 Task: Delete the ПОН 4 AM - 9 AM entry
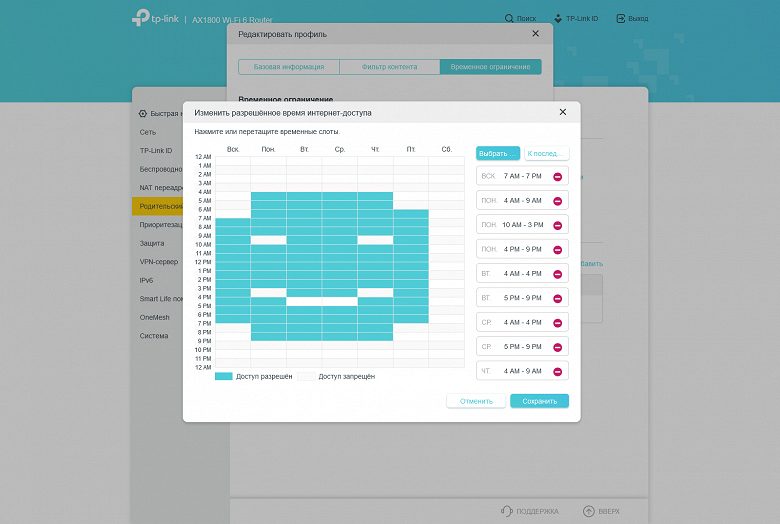pos(558,201)
